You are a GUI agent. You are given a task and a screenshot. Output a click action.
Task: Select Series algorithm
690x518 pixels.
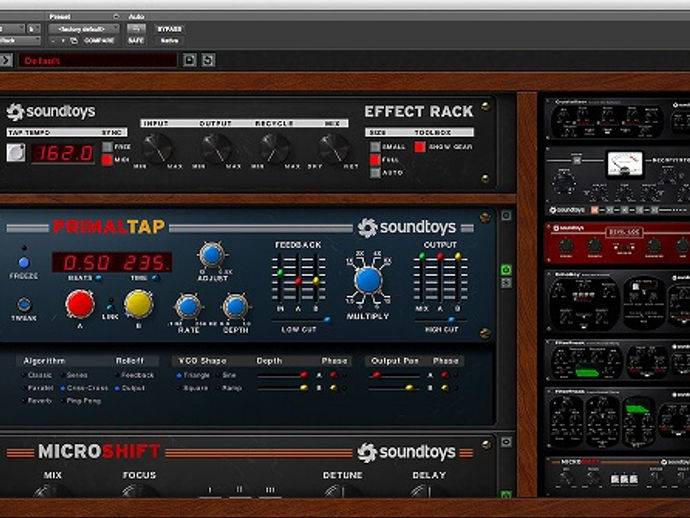[x=74, y=375]
